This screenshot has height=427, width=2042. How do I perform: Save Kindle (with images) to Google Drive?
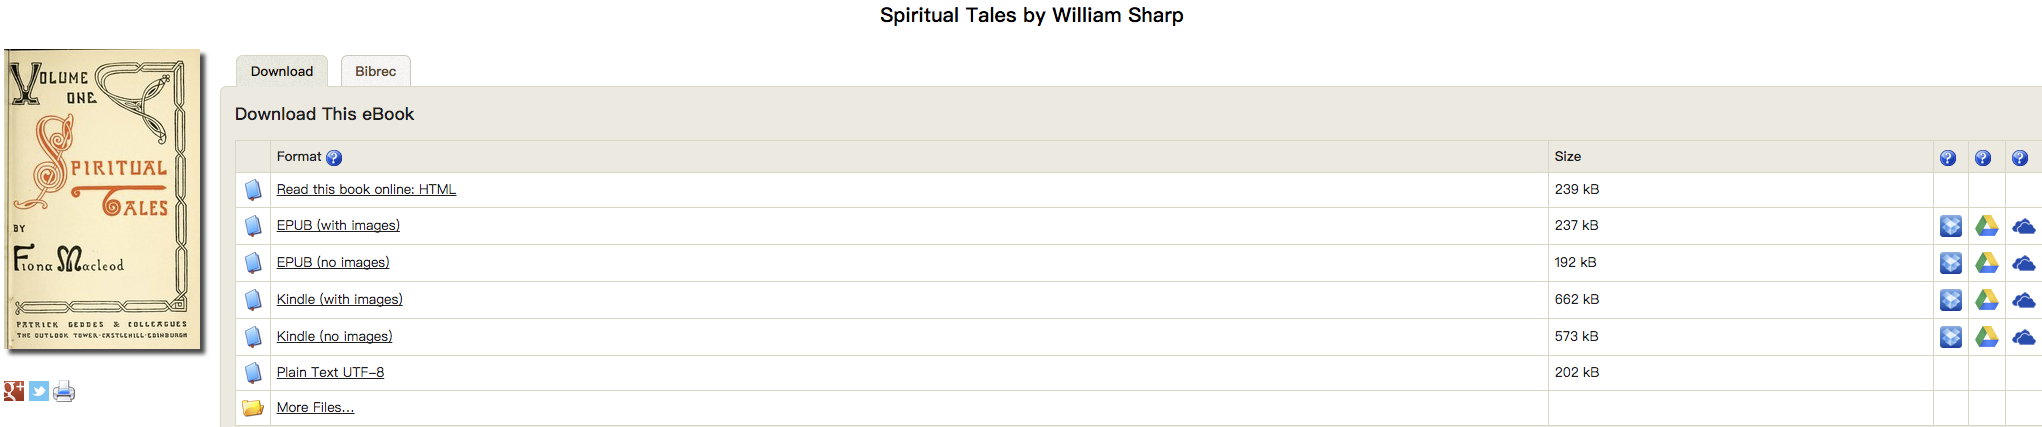click(x=1986, y=300)
